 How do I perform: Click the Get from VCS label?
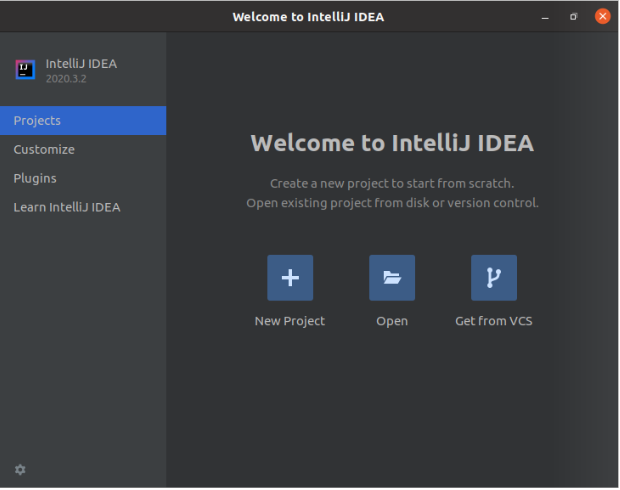coord(494,321)
